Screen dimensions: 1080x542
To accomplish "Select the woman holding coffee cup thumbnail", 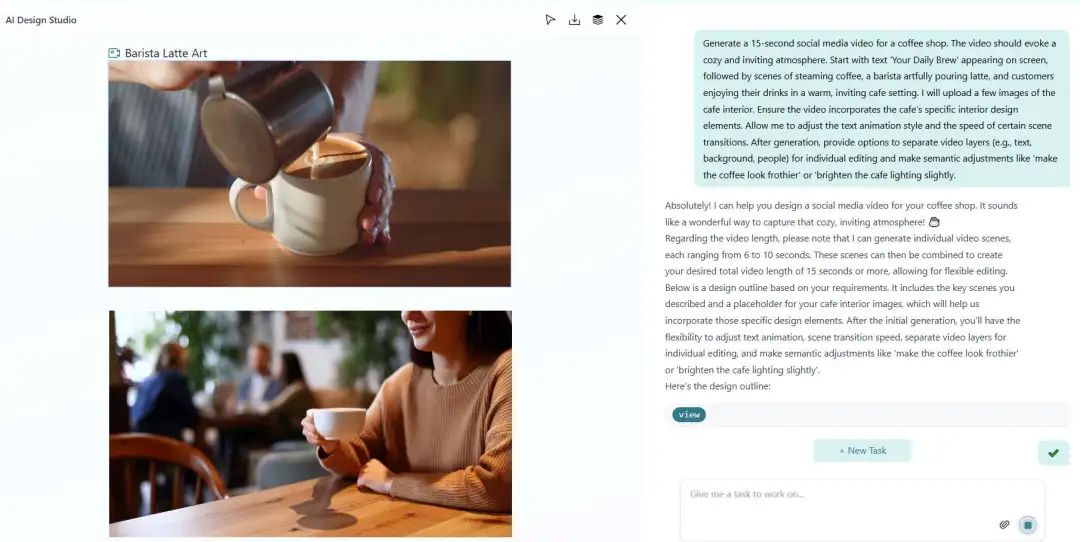I will coord(310,424).
